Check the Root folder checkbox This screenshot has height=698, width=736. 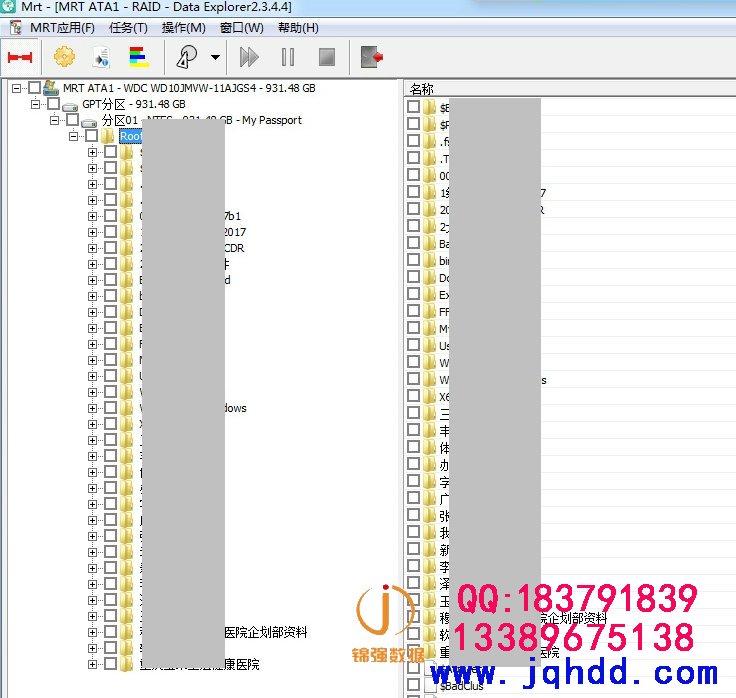(92, 136)
